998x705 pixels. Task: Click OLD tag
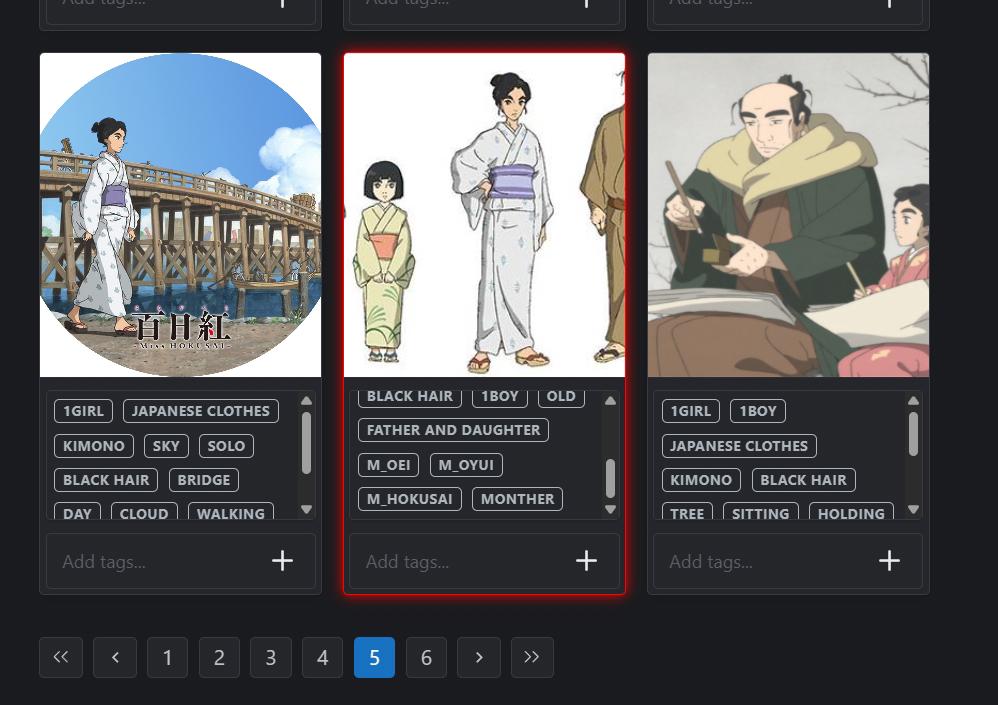coord(561,398)
